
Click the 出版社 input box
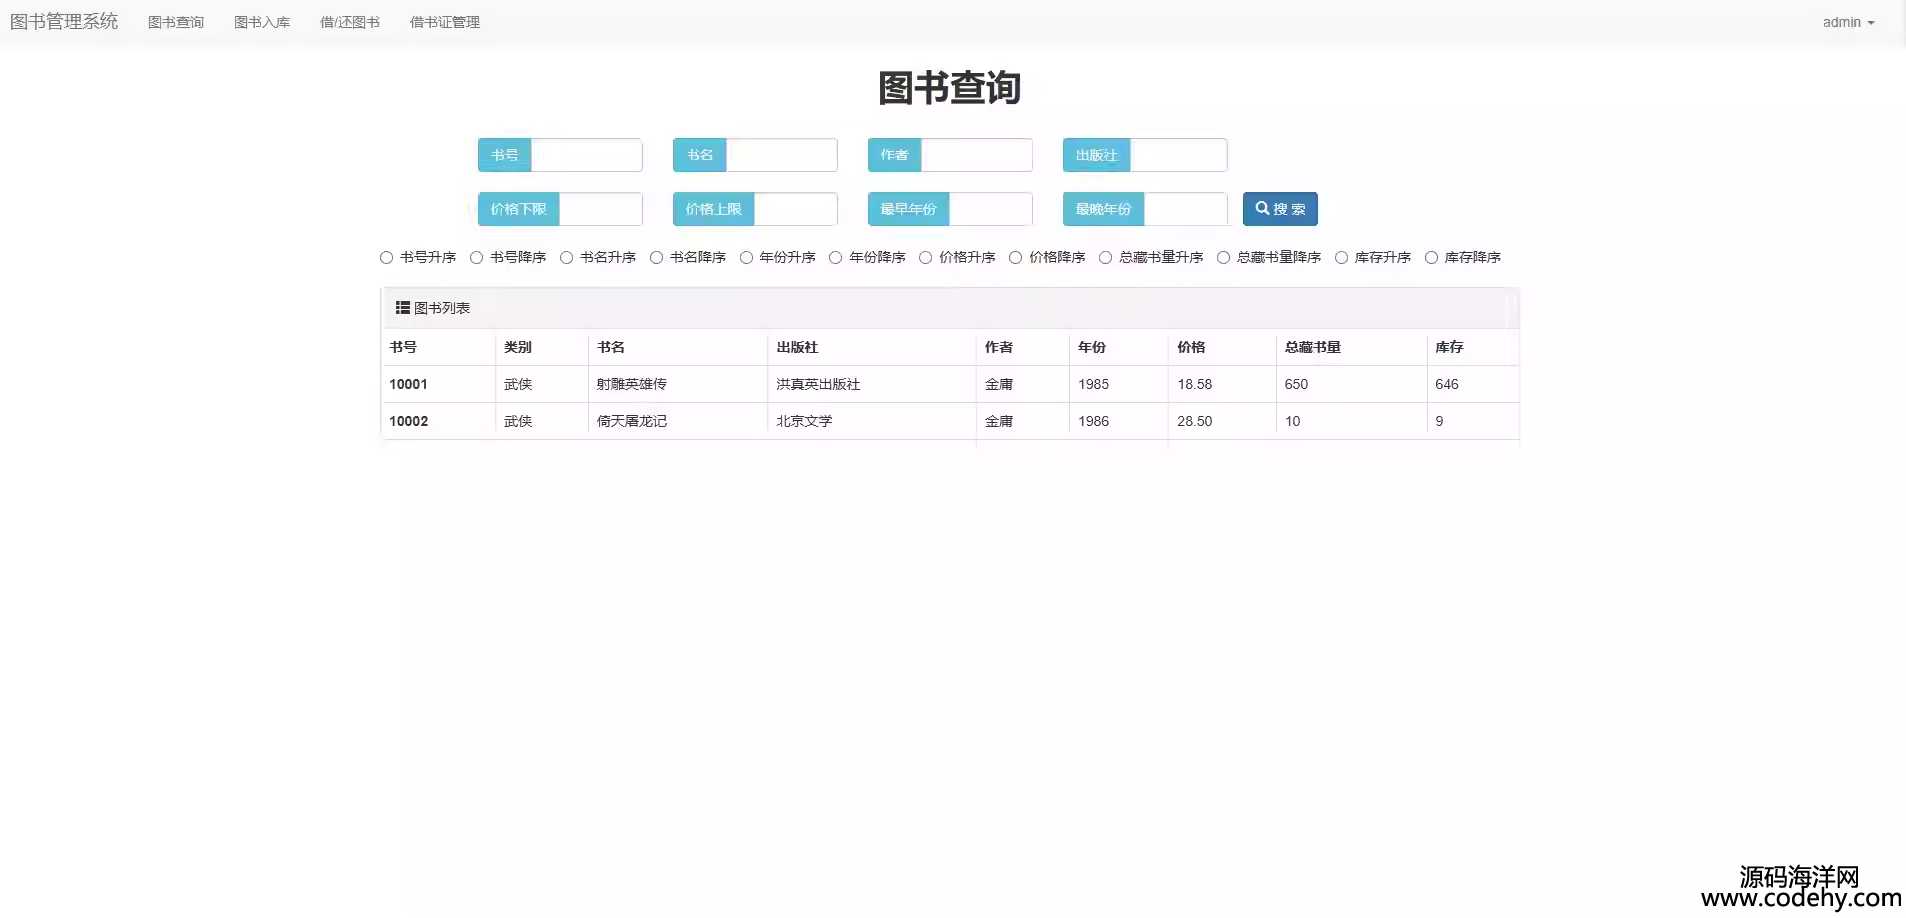pyautogui.click(x=1178, y=155)
